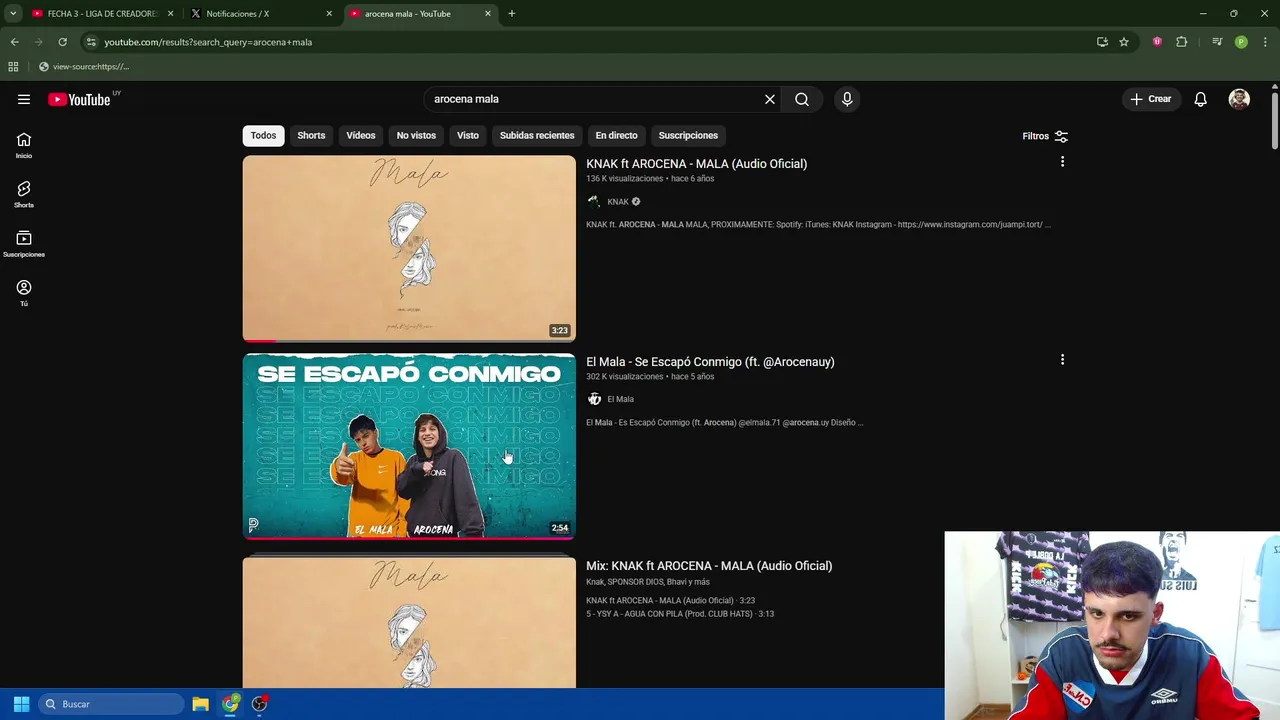Start voice search with microphone
Viewport: 1280px width, 720px height.
tap(847, 99)
